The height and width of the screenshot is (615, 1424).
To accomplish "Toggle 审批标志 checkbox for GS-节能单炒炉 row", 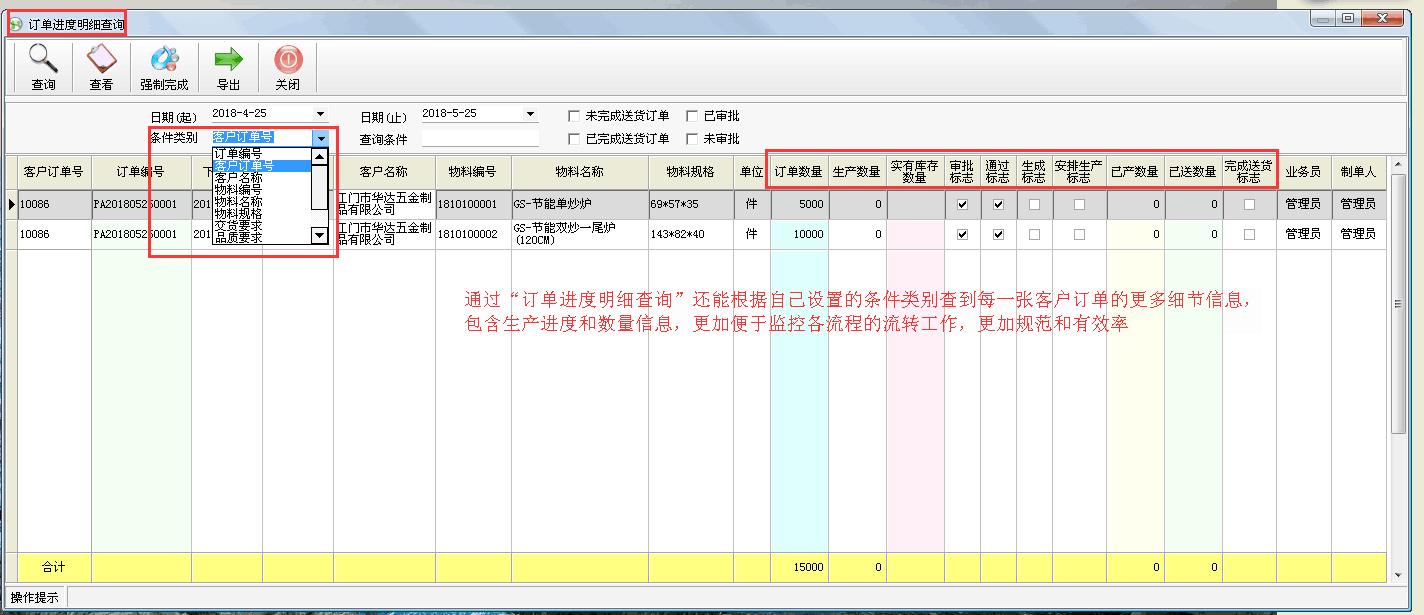I will click(963, 204).
